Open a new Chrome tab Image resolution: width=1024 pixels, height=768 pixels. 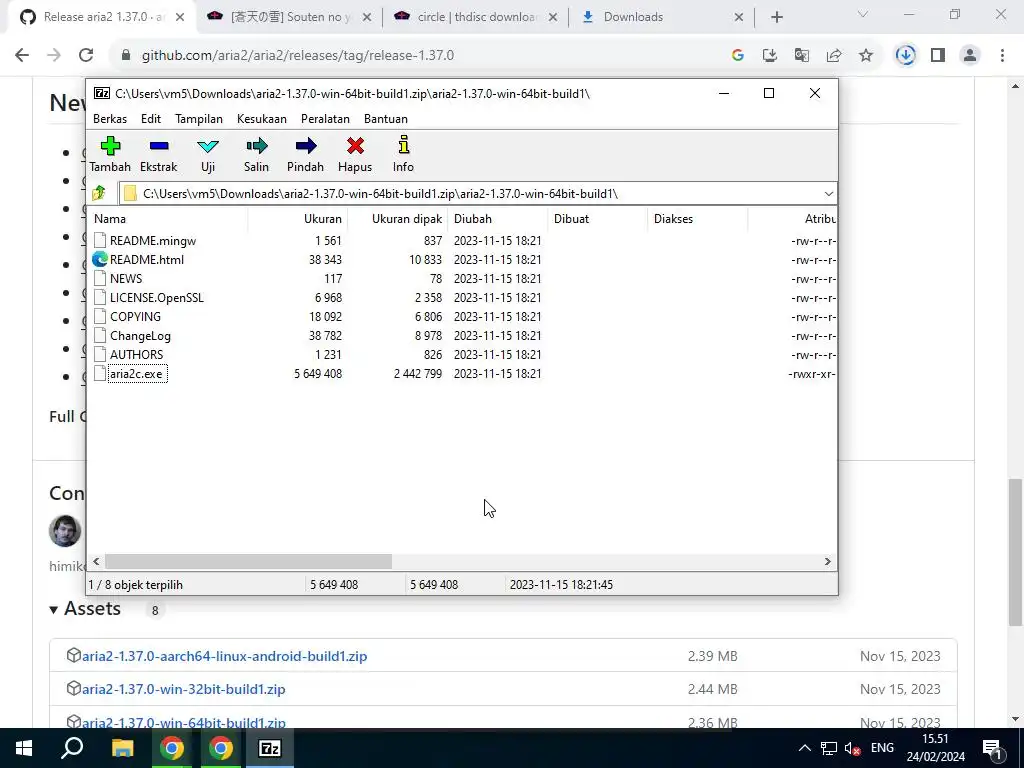[x=776, y=17]
